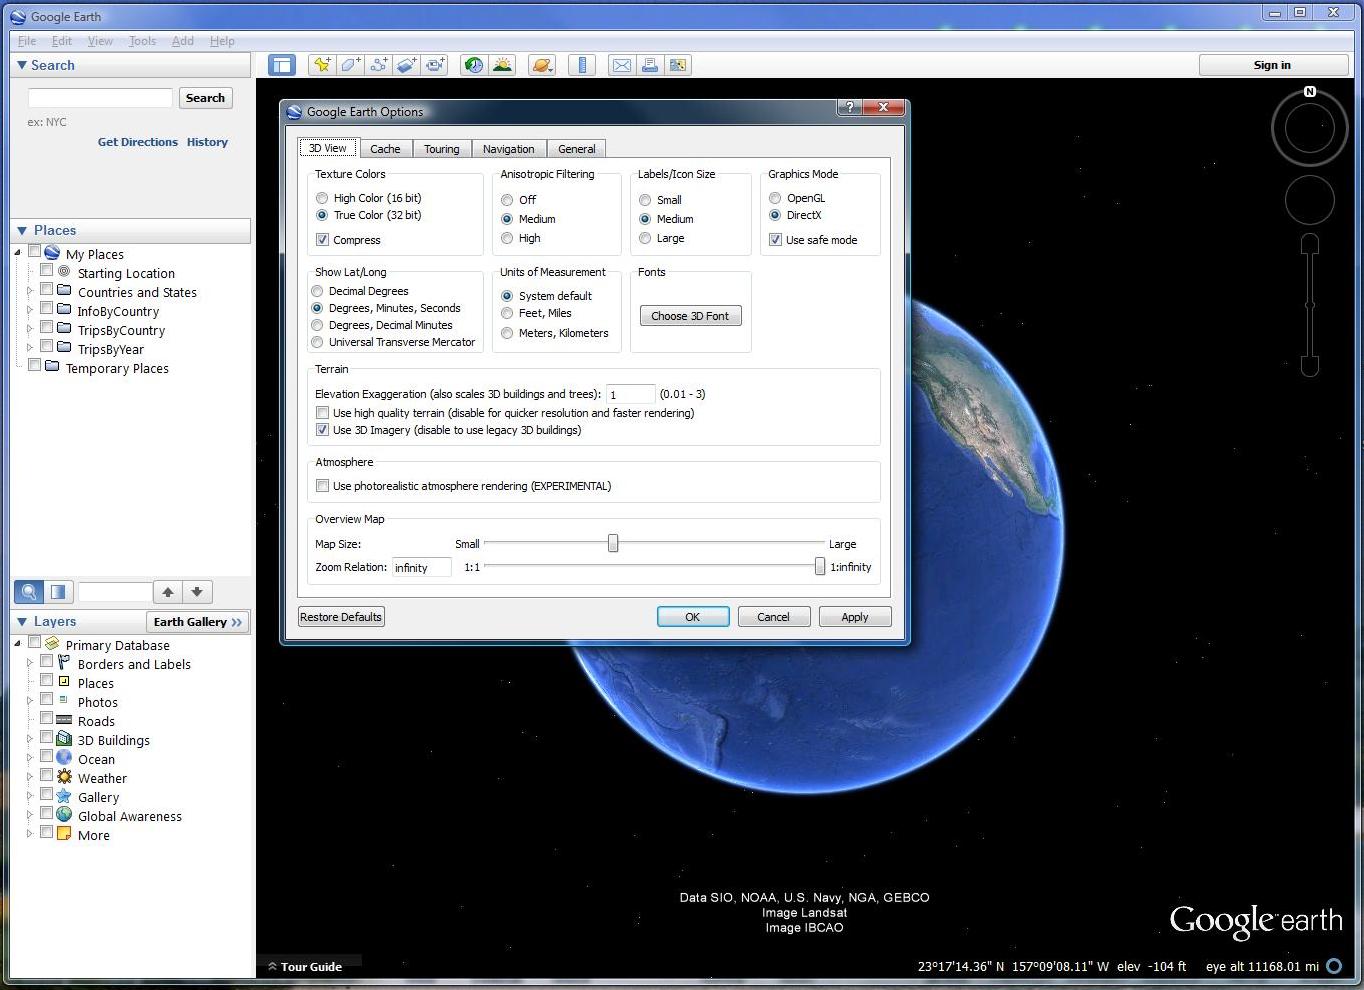Show the ruler tool
Viewport: 1364px width, 990px height.
click(x=582, y=65)
